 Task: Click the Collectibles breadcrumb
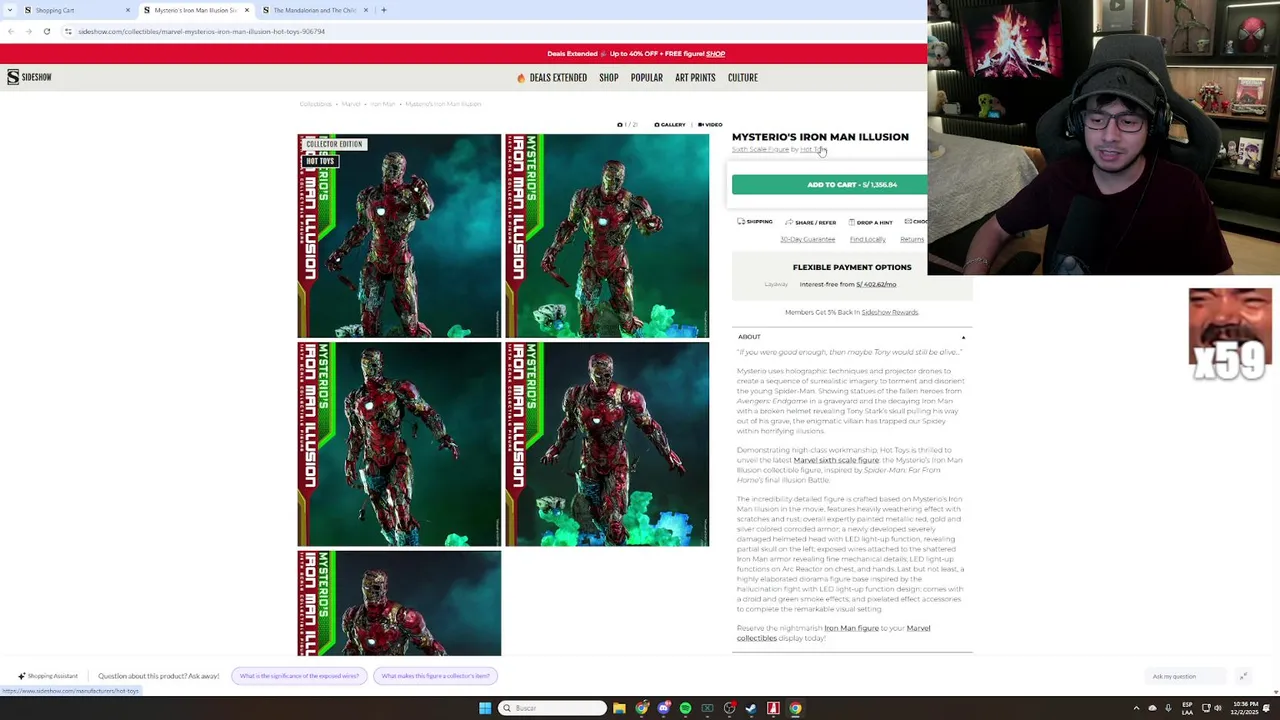pyautogui.click(x=315, y=104)
